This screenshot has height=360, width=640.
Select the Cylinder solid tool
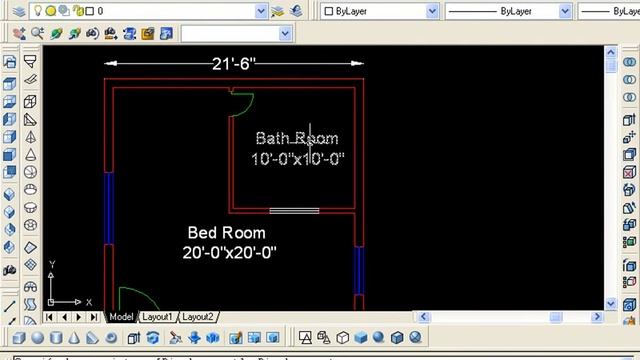(x=56, y=338)
